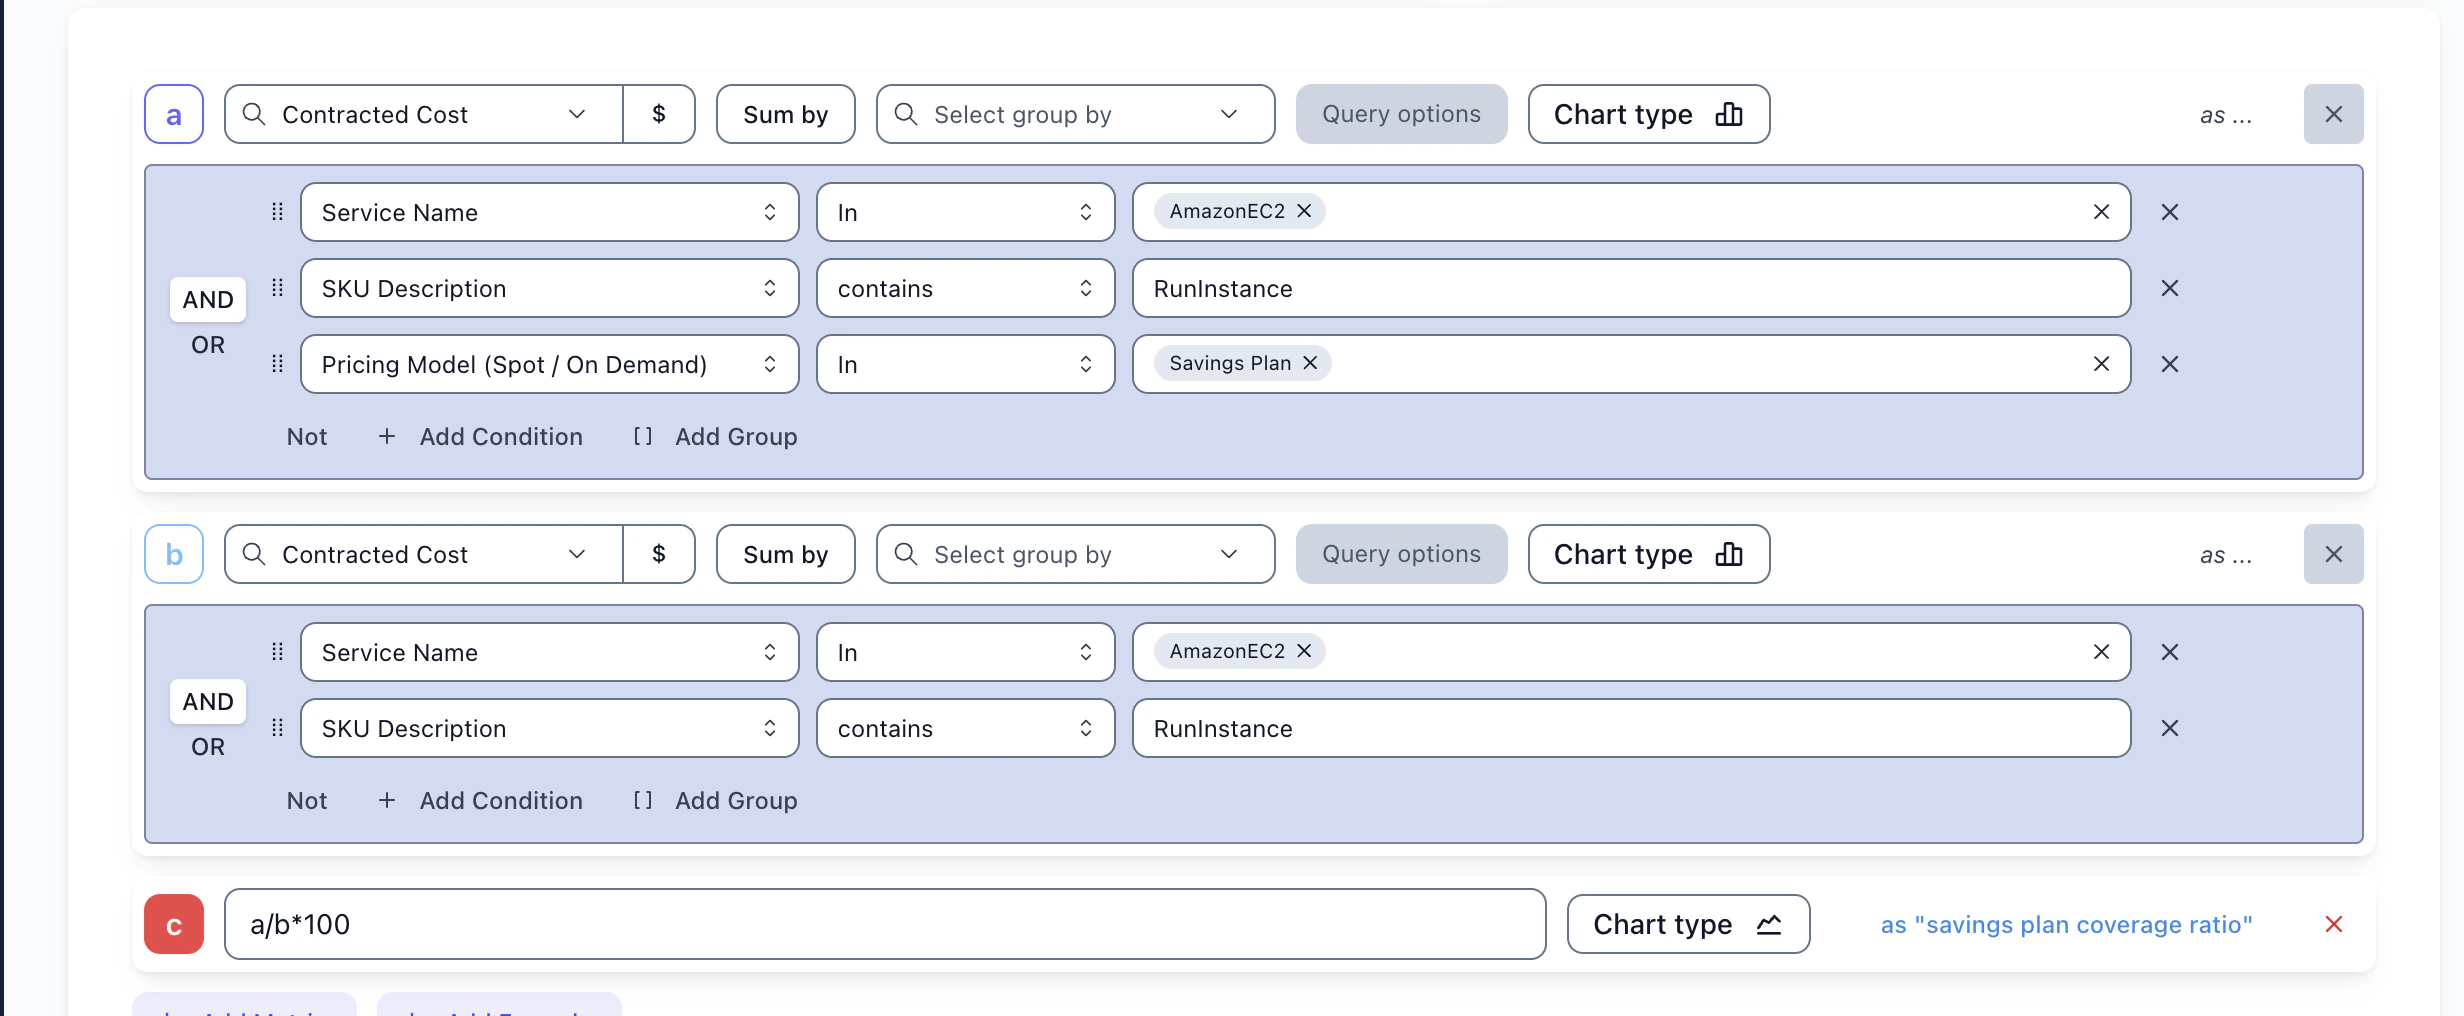Clear all values in query b Service Name
2464x1016 pixels.
click(x=2101, y=652)
